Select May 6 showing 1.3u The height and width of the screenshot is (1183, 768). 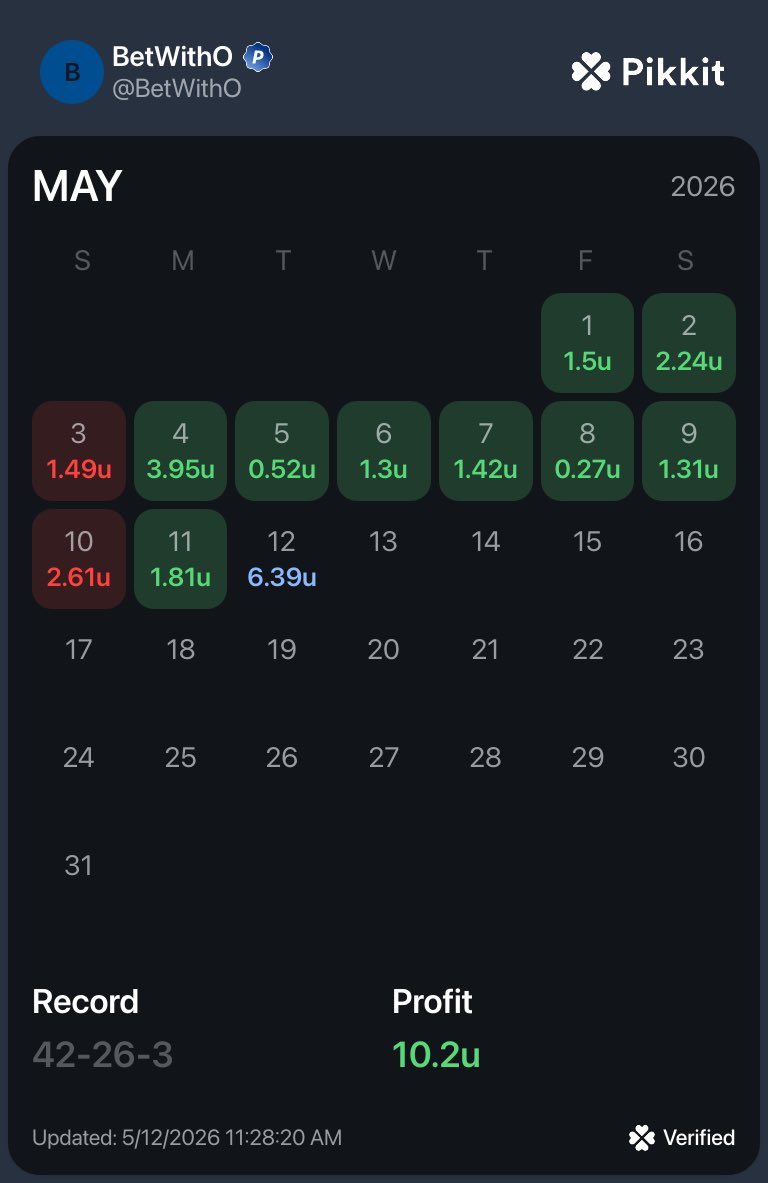(x=383, y=450)
